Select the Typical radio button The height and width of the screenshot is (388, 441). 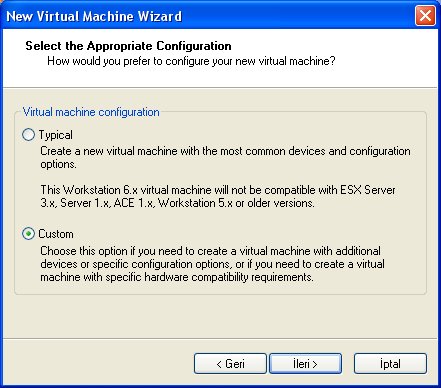tap(28, 135)
